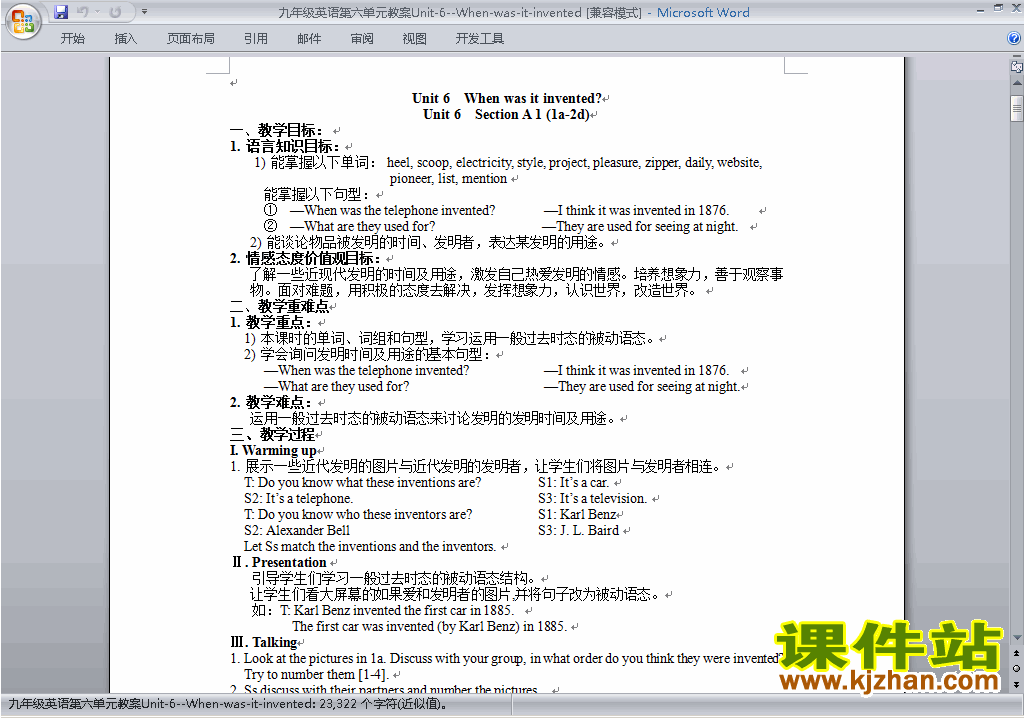Click the Redo button in Quick Access

click(115, 12)
